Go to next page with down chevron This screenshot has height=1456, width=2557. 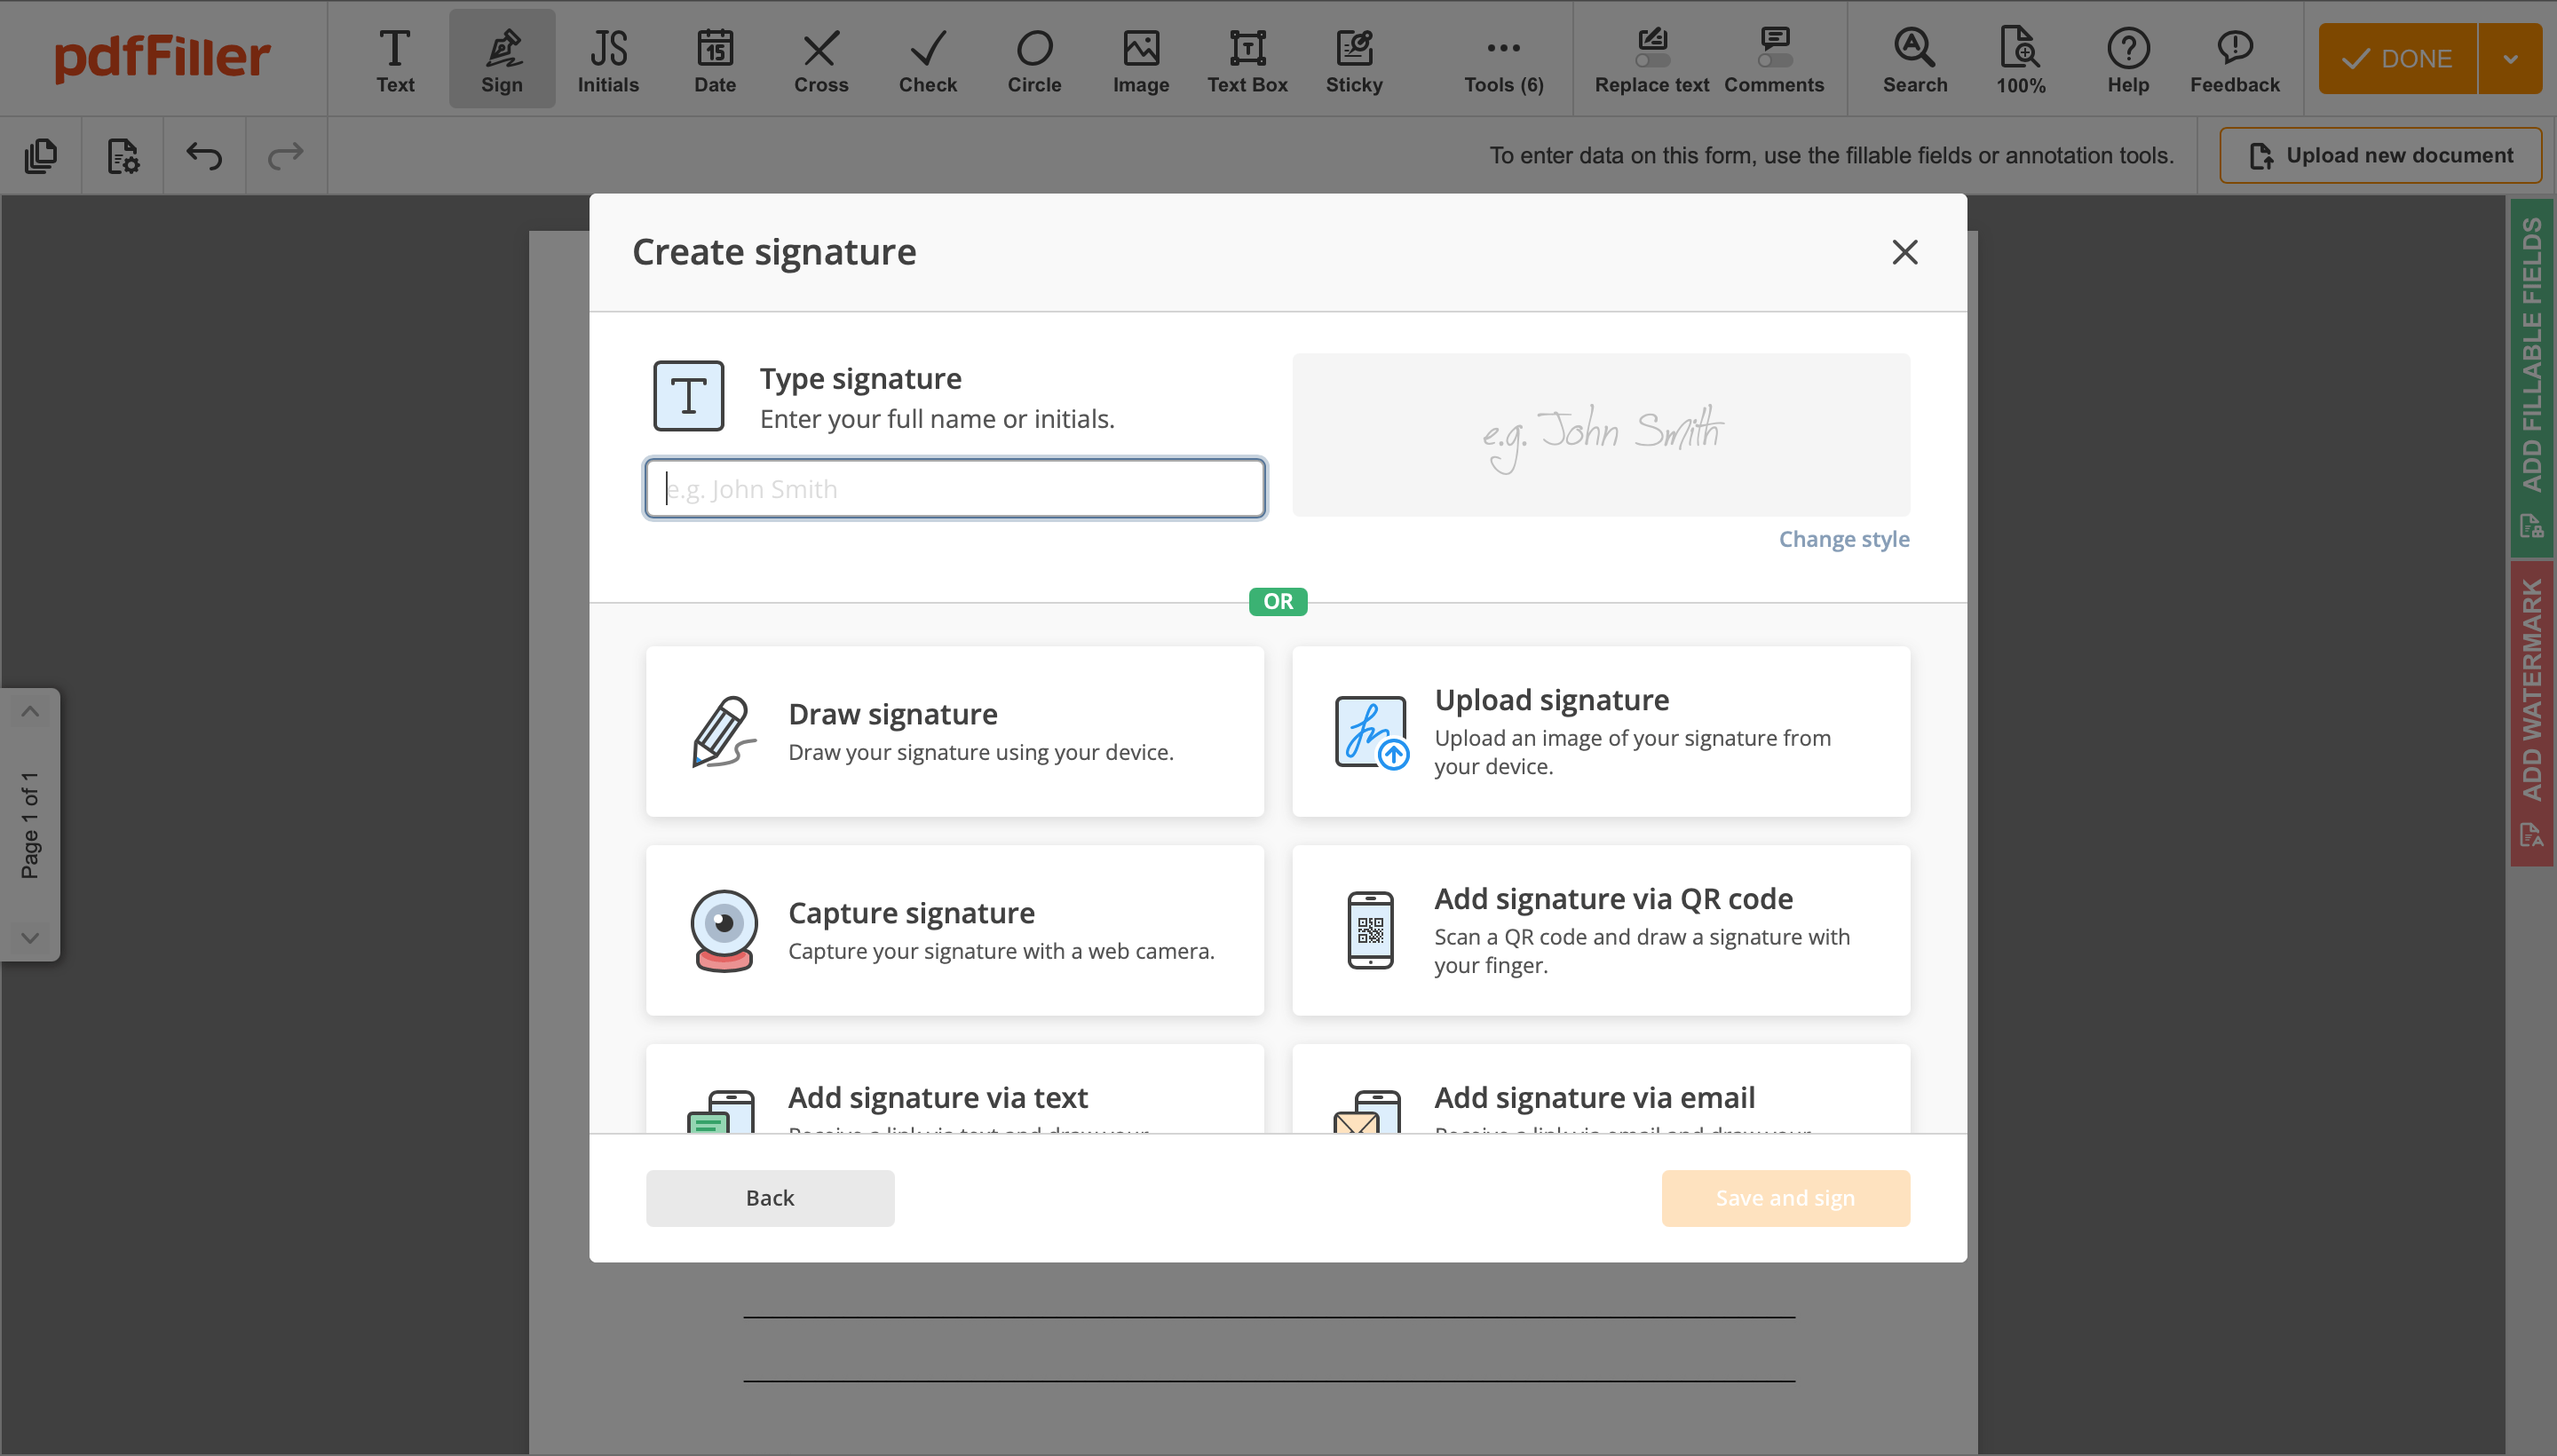tap(30, 937)
